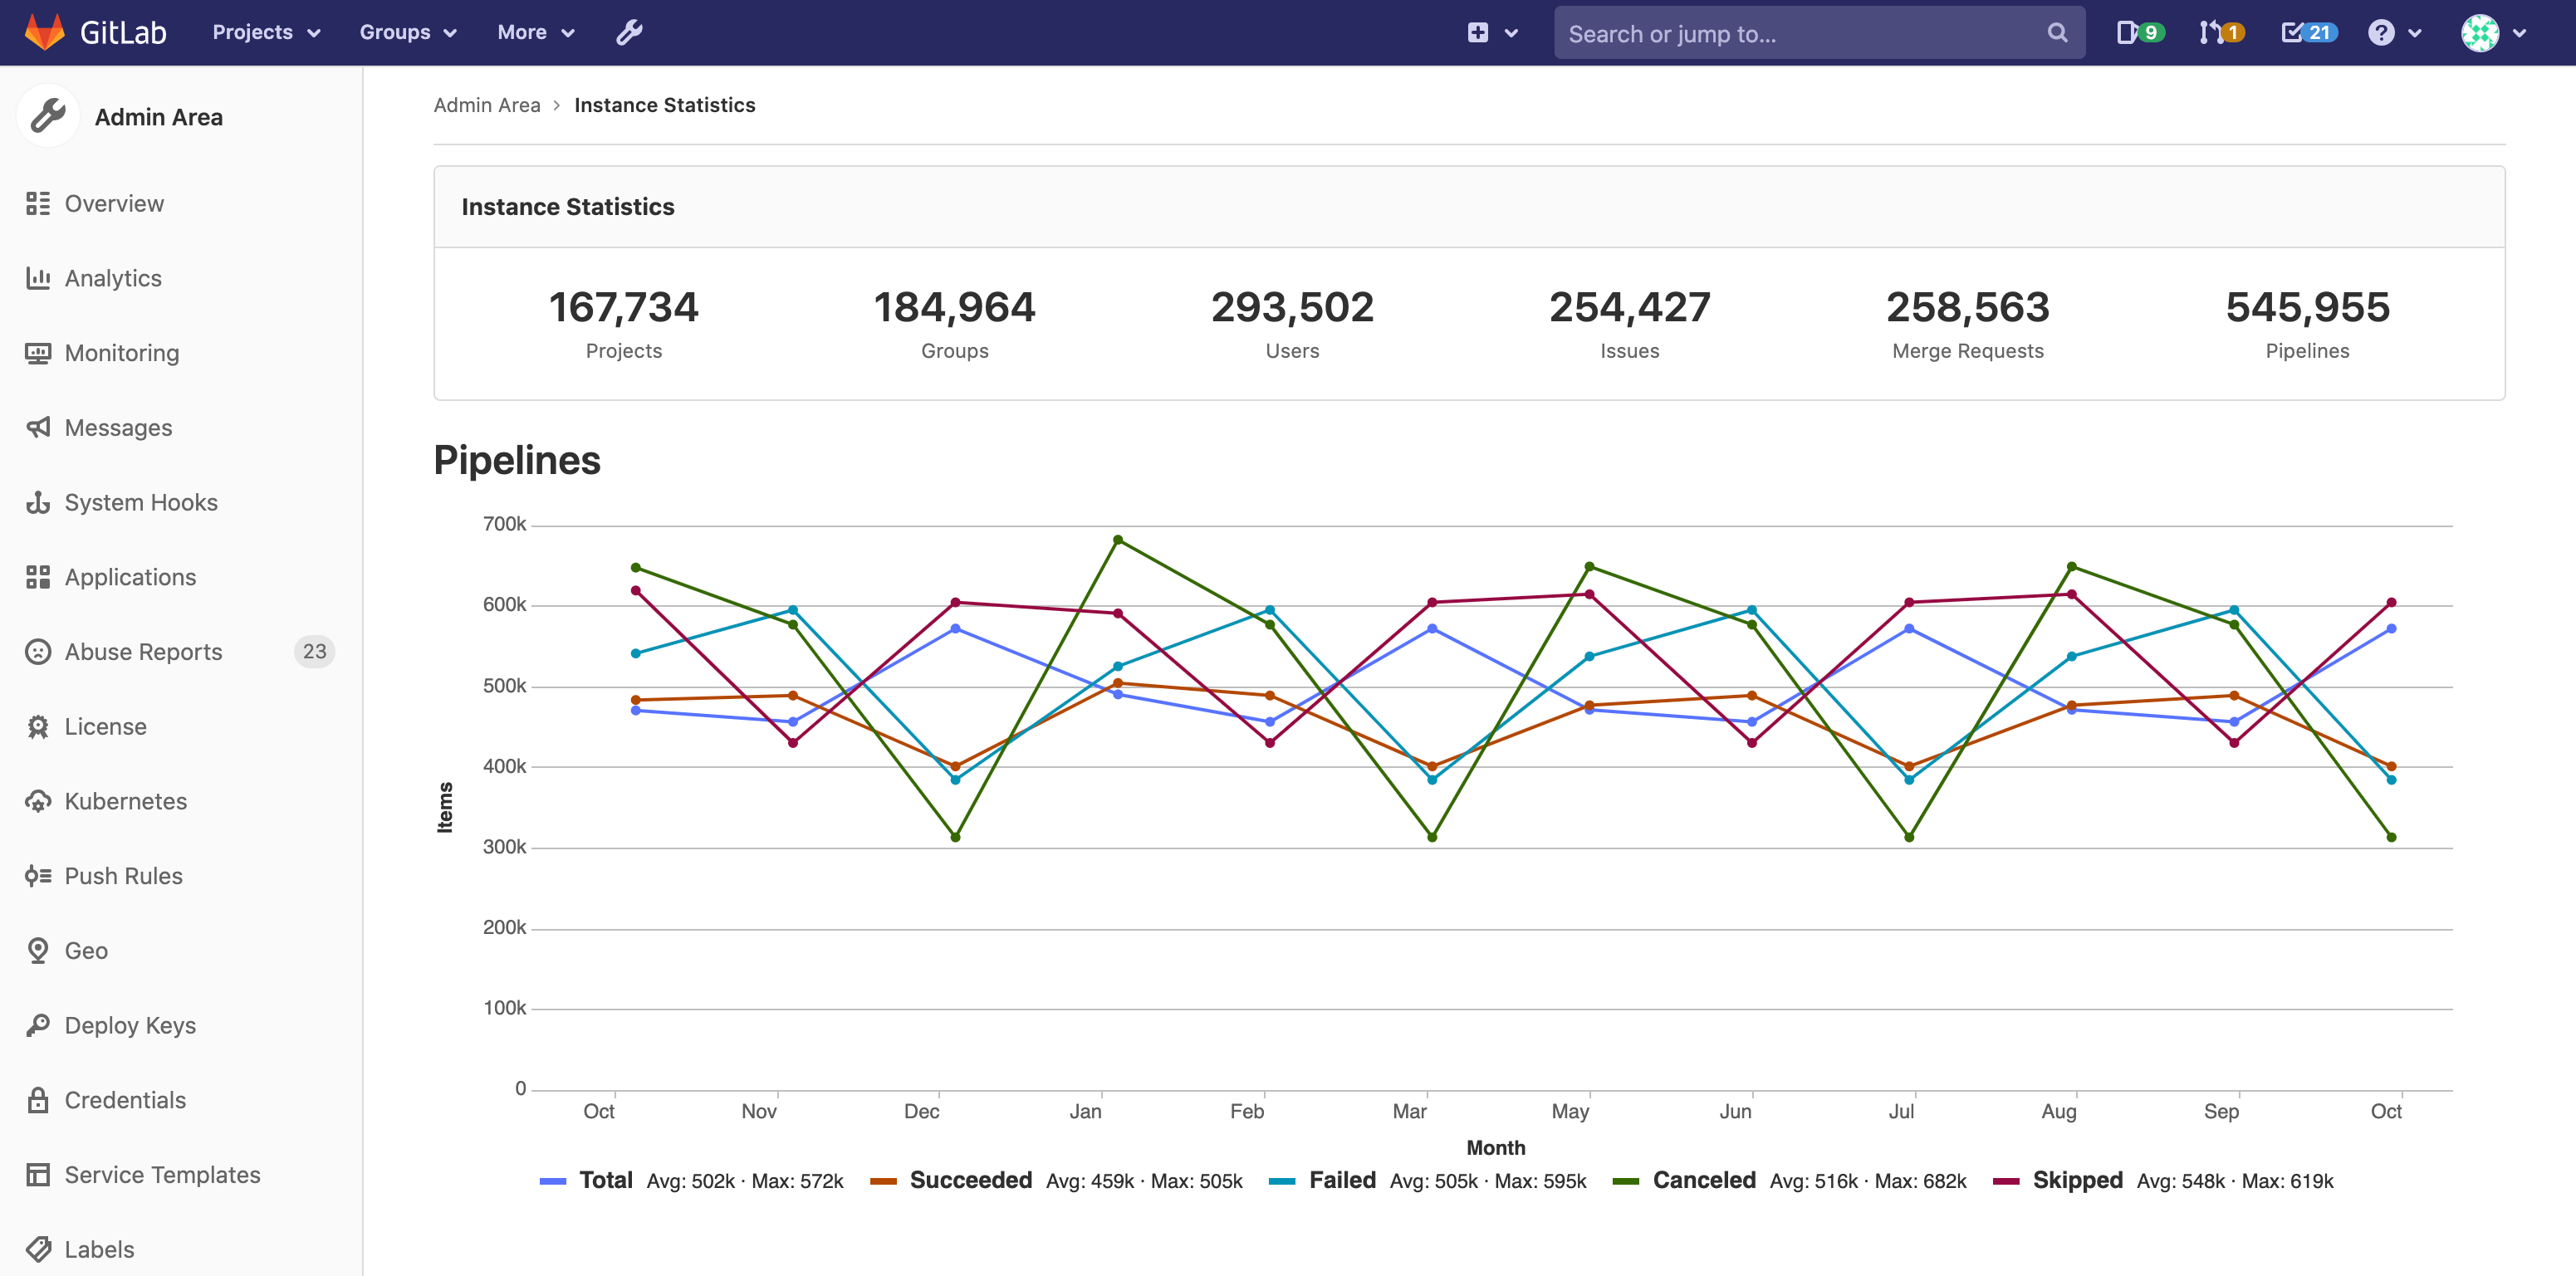Expand the Groups dropdown in navbar
Viewport: 2576px width, 1276px height.
[x=406, y=33]
